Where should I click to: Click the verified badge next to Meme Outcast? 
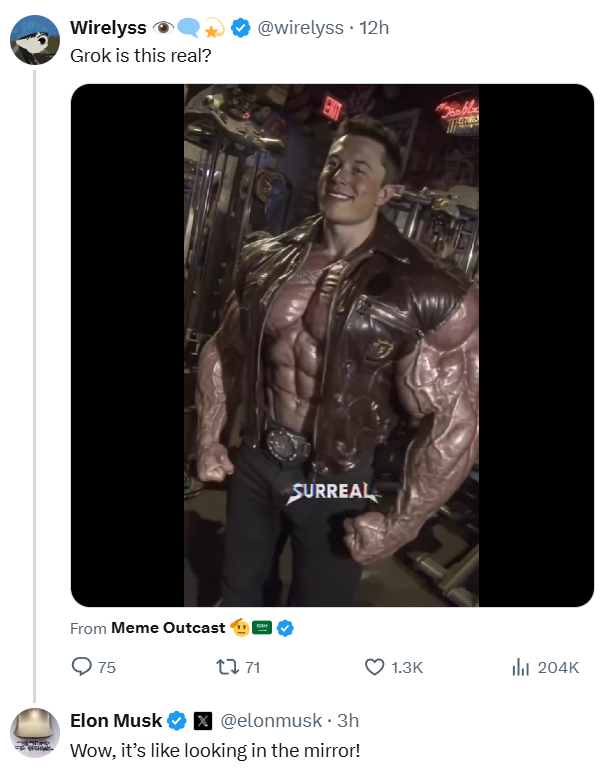[285, 628]
